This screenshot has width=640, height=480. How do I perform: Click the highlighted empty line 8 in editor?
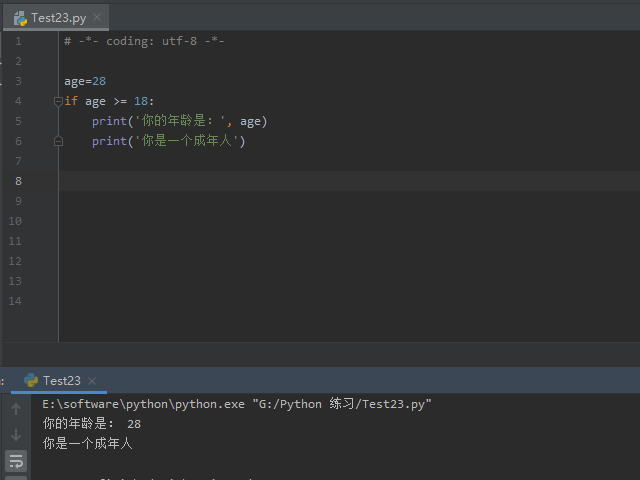point(349,181)
